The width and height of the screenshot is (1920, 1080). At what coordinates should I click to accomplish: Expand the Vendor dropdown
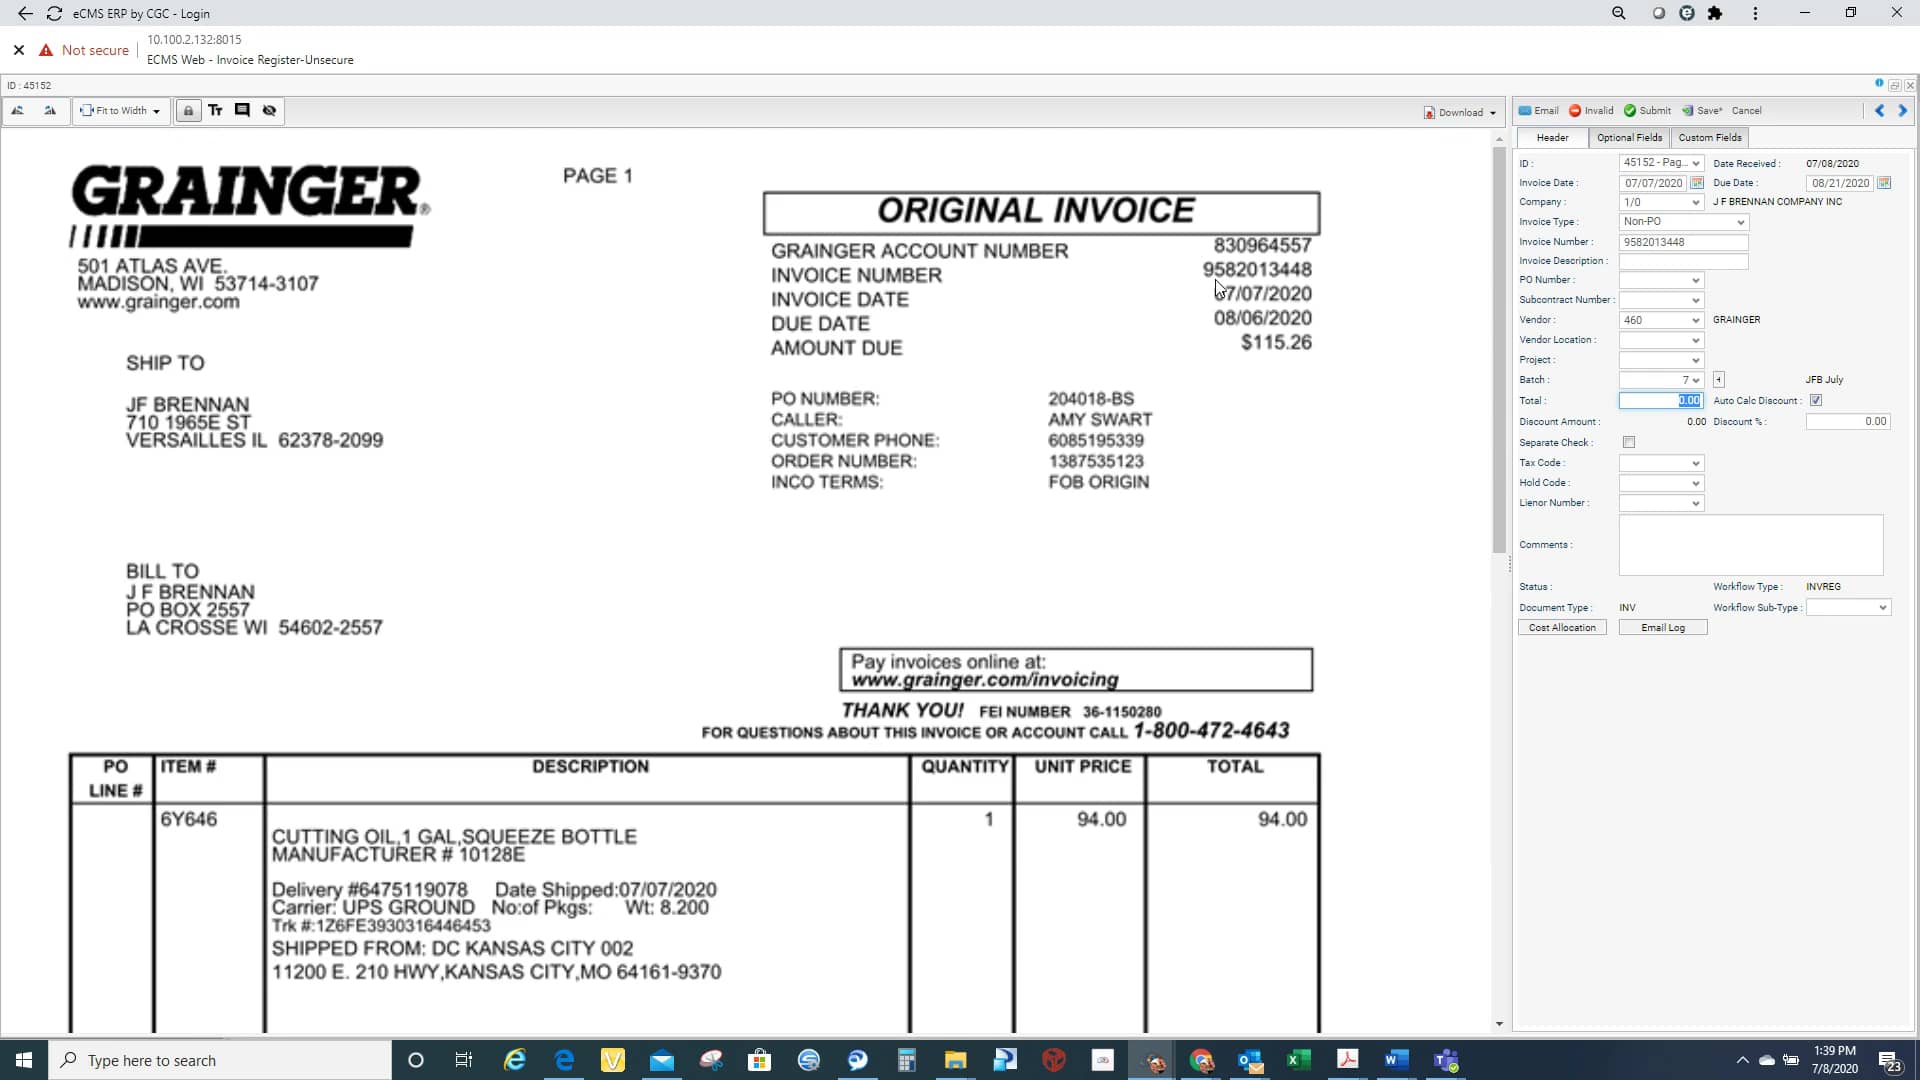[x=1695, y=321]
